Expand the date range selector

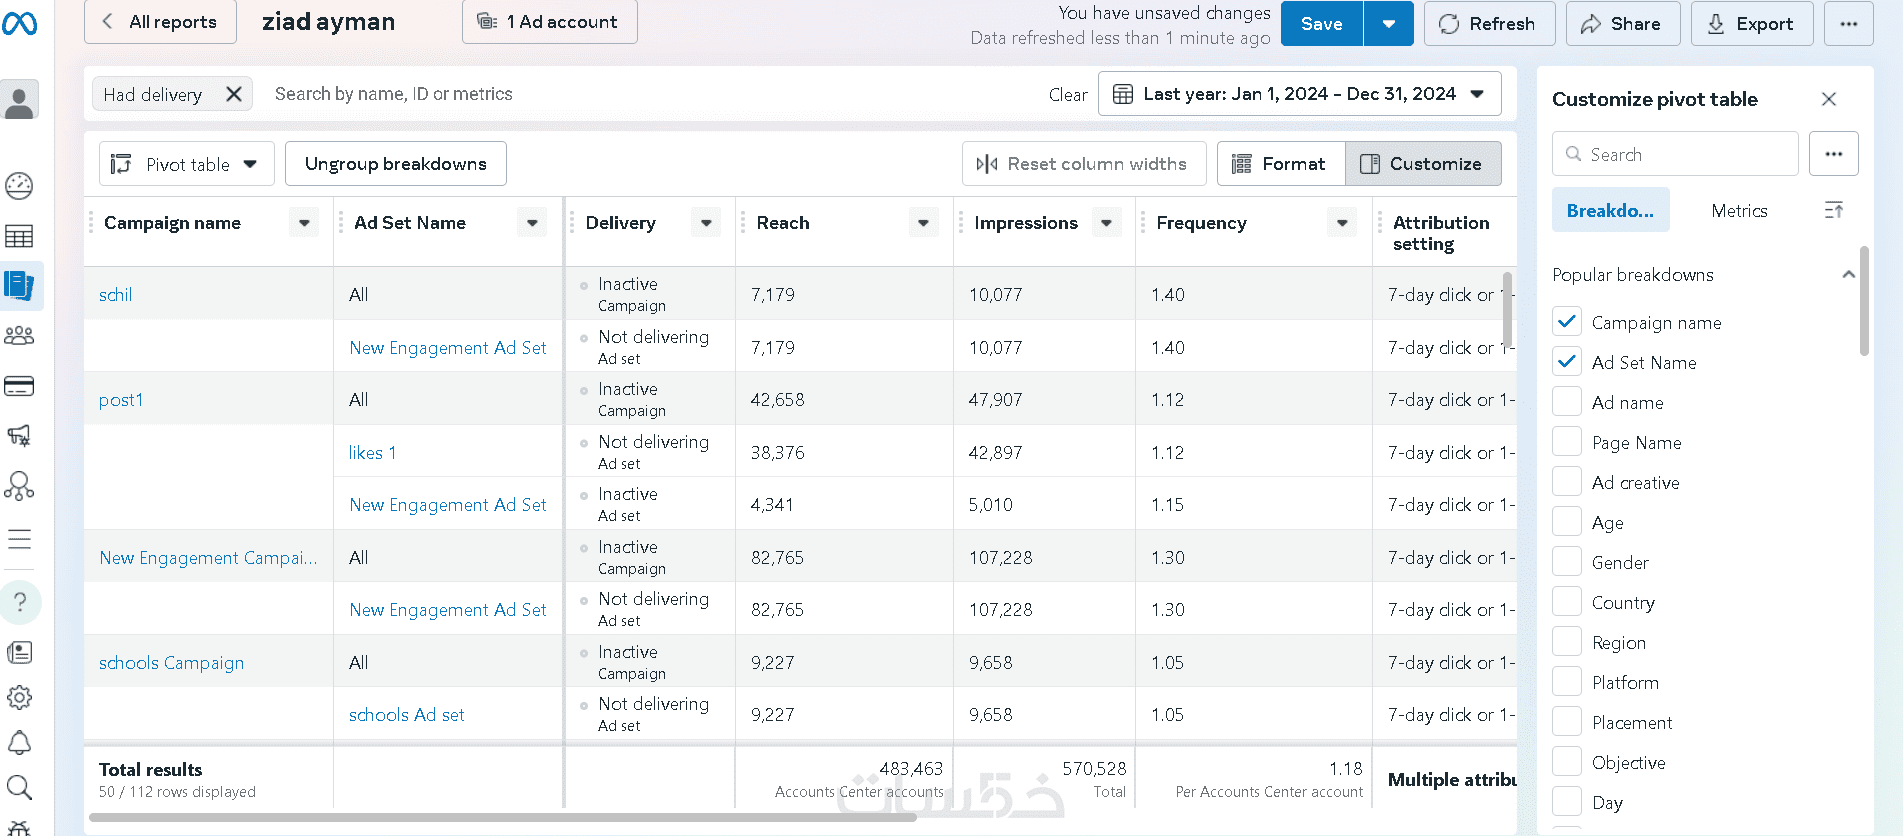(x=1299, y=94)
